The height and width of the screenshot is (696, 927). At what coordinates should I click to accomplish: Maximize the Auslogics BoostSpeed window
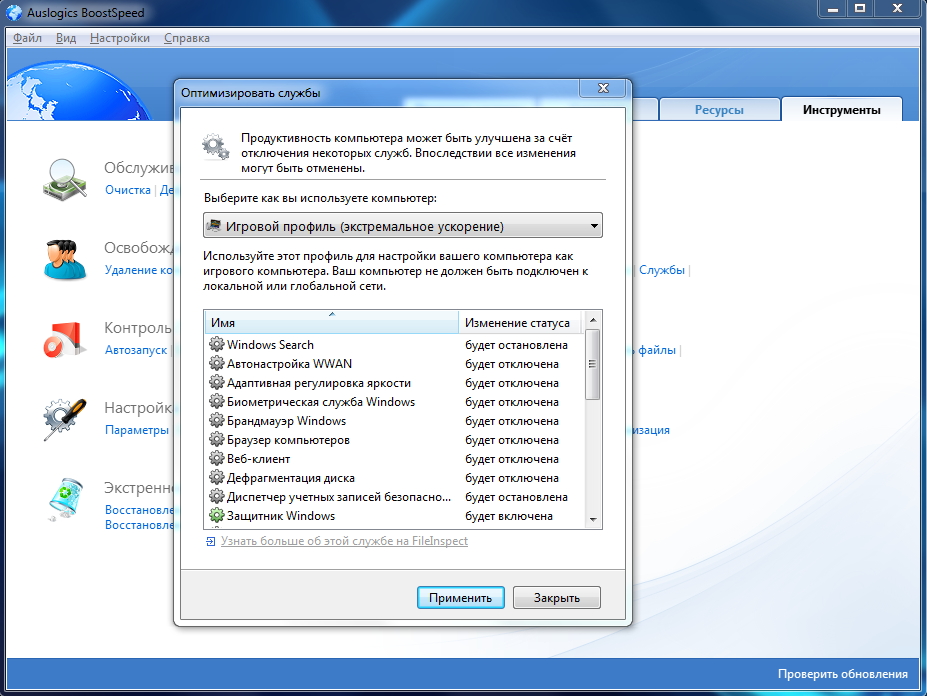tap(860, 8)
